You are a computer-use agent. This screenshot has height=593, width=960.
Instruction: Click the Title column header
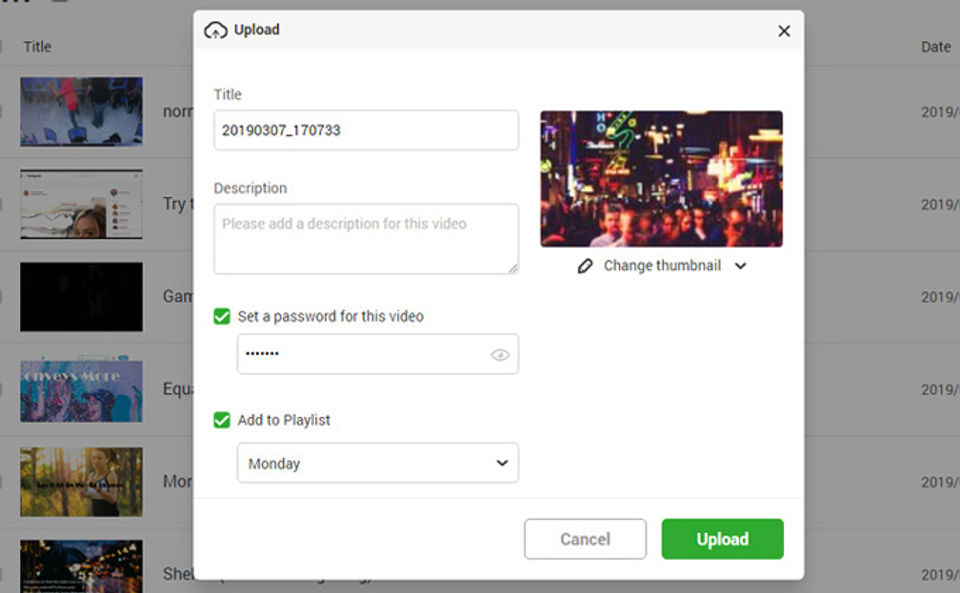[37, 47]
